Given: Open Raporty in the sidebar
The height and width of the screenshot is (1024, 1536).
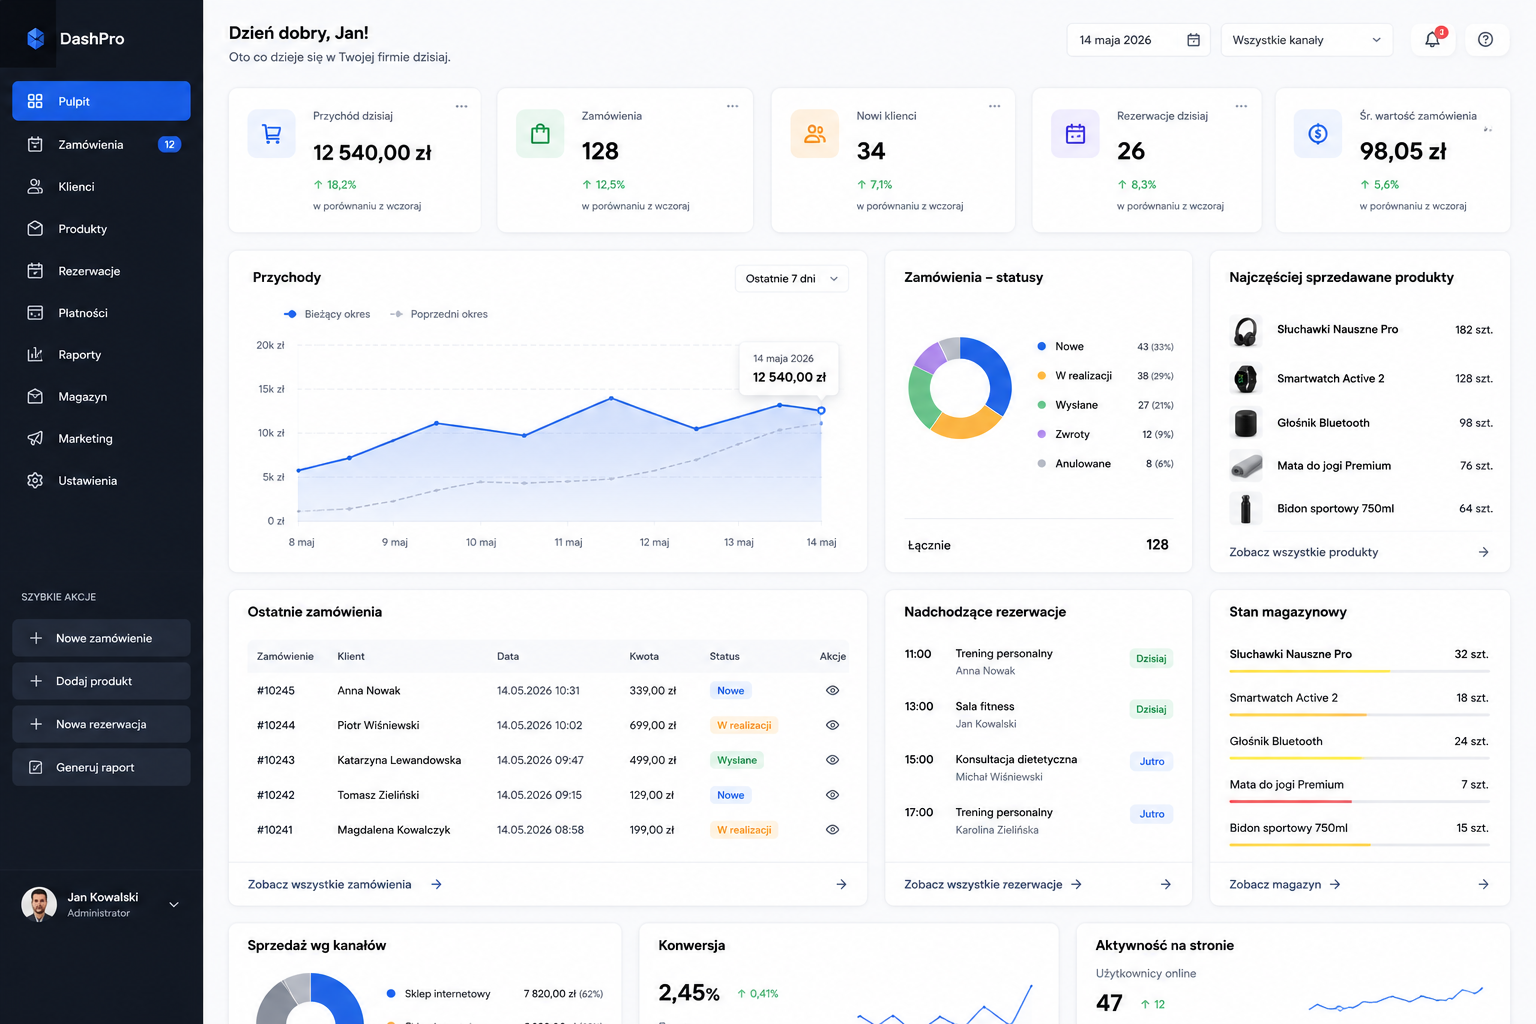Looking at the screenshot, I should click(x=101, y=355).
